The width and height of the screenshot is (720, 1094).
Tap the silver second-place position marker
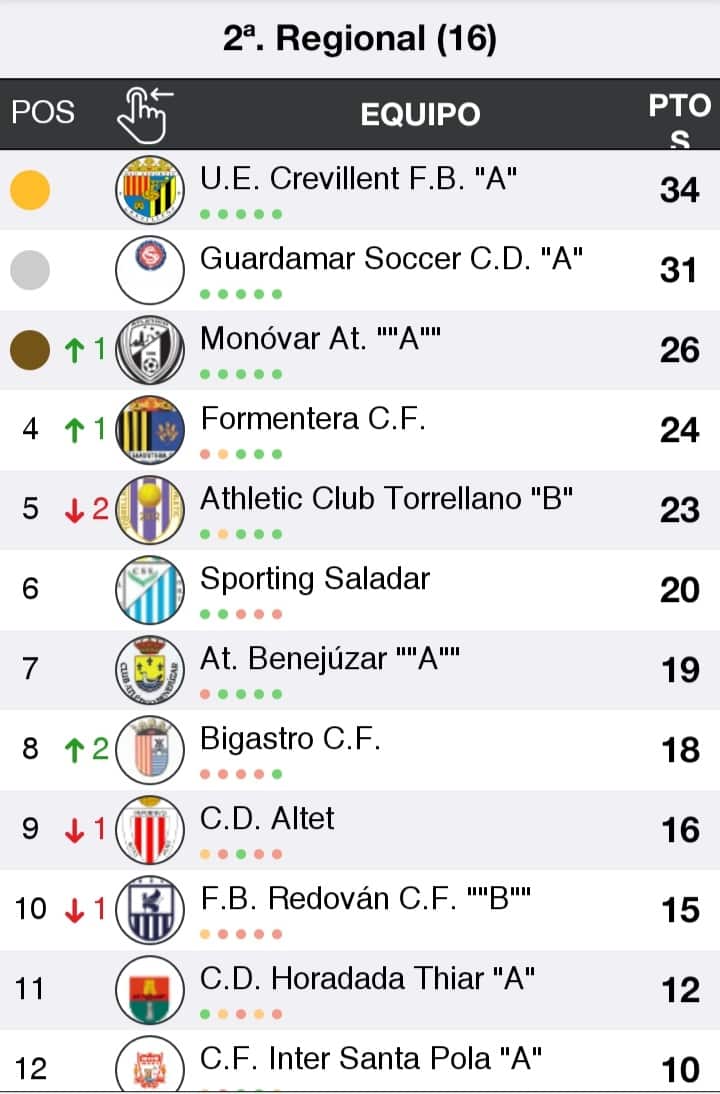point(30,270)
